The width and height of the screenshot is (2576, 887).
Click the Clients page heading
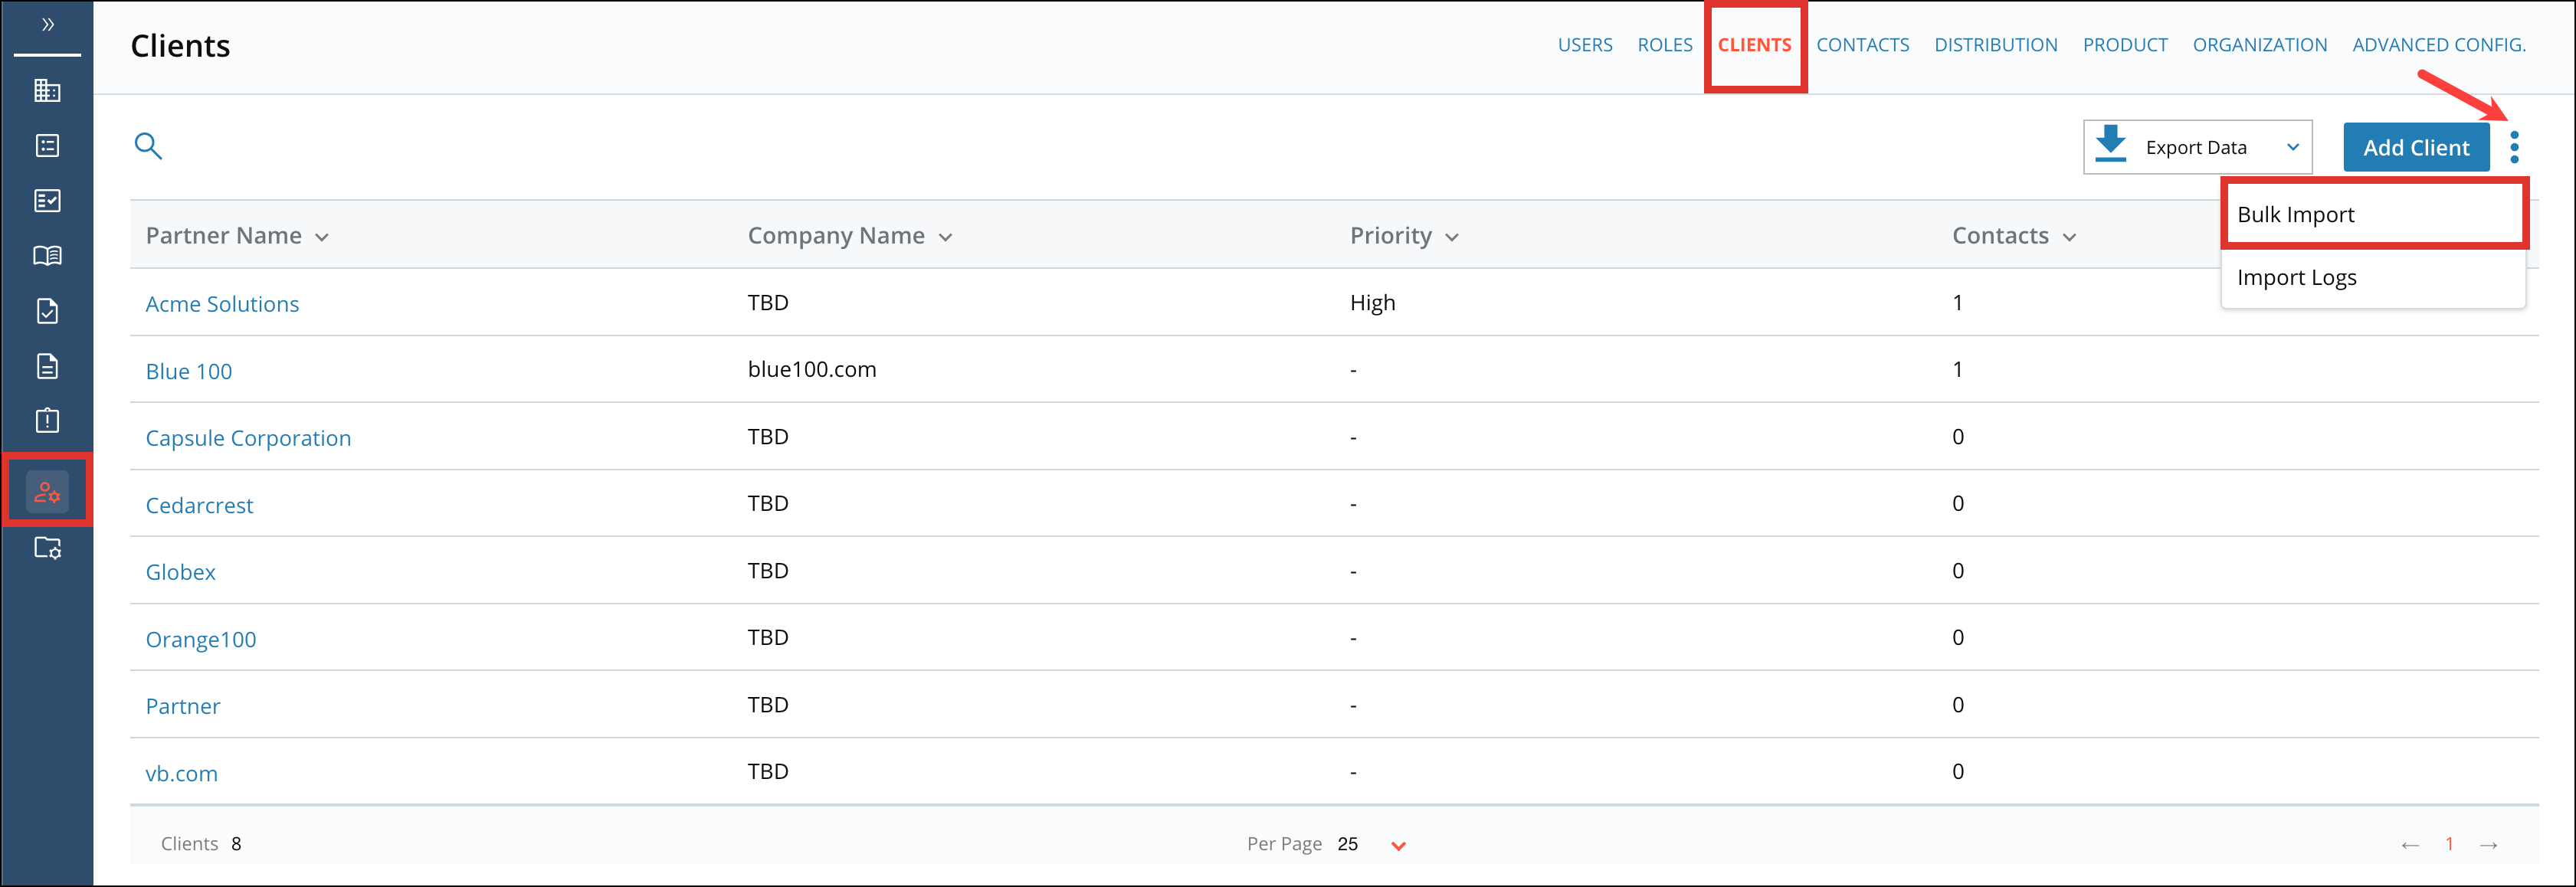180,46
